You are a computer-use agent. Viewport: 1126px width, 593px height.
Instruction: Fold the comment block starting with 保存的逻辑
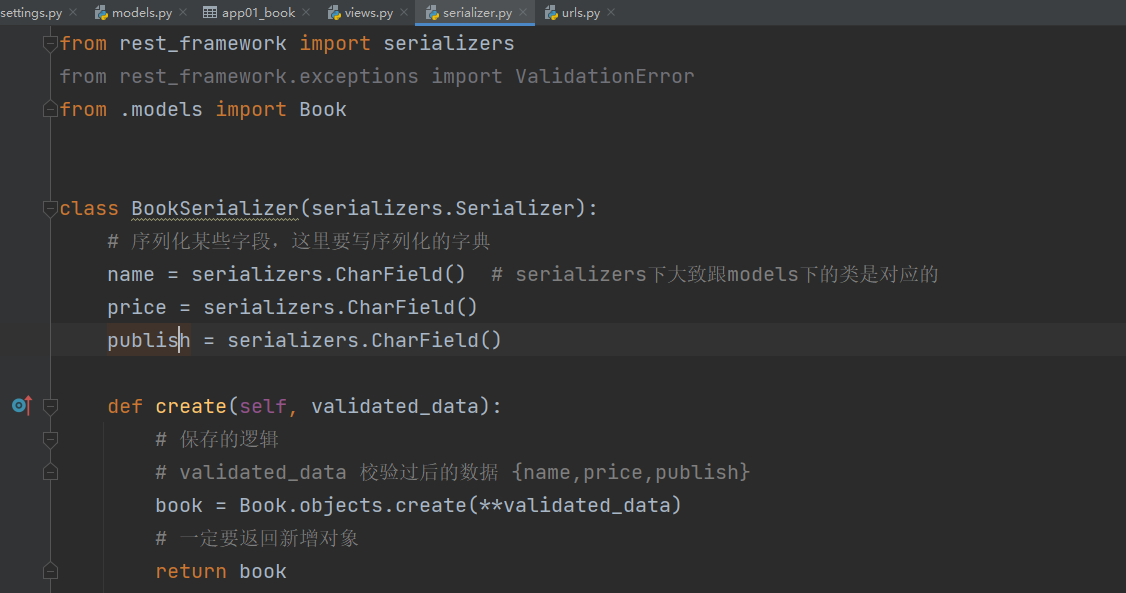50,440
